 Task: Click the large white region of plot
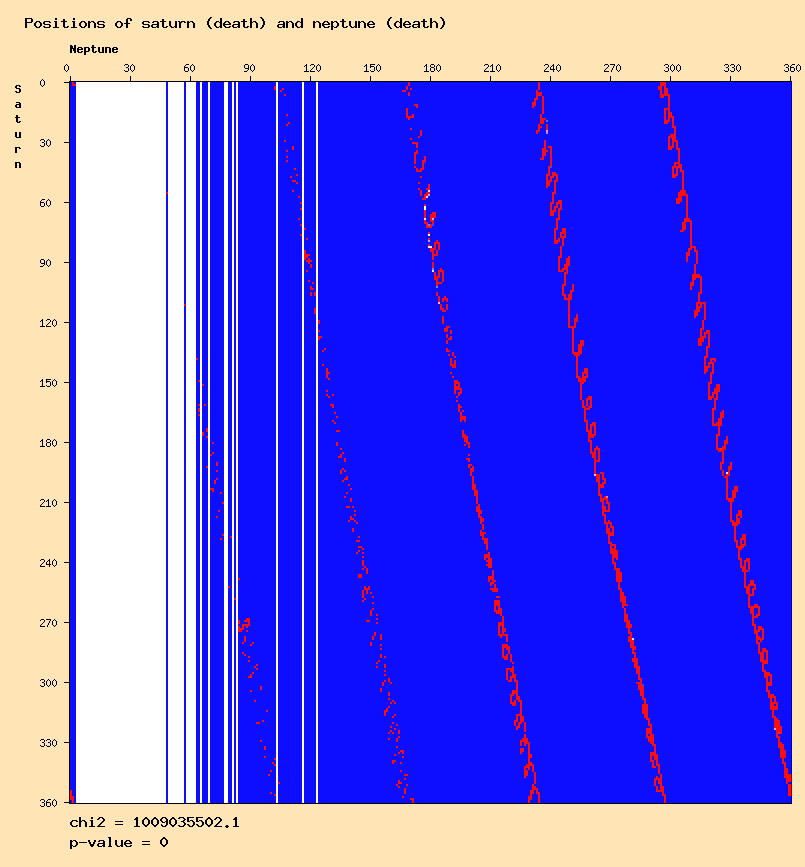click(x=121, y=442)
